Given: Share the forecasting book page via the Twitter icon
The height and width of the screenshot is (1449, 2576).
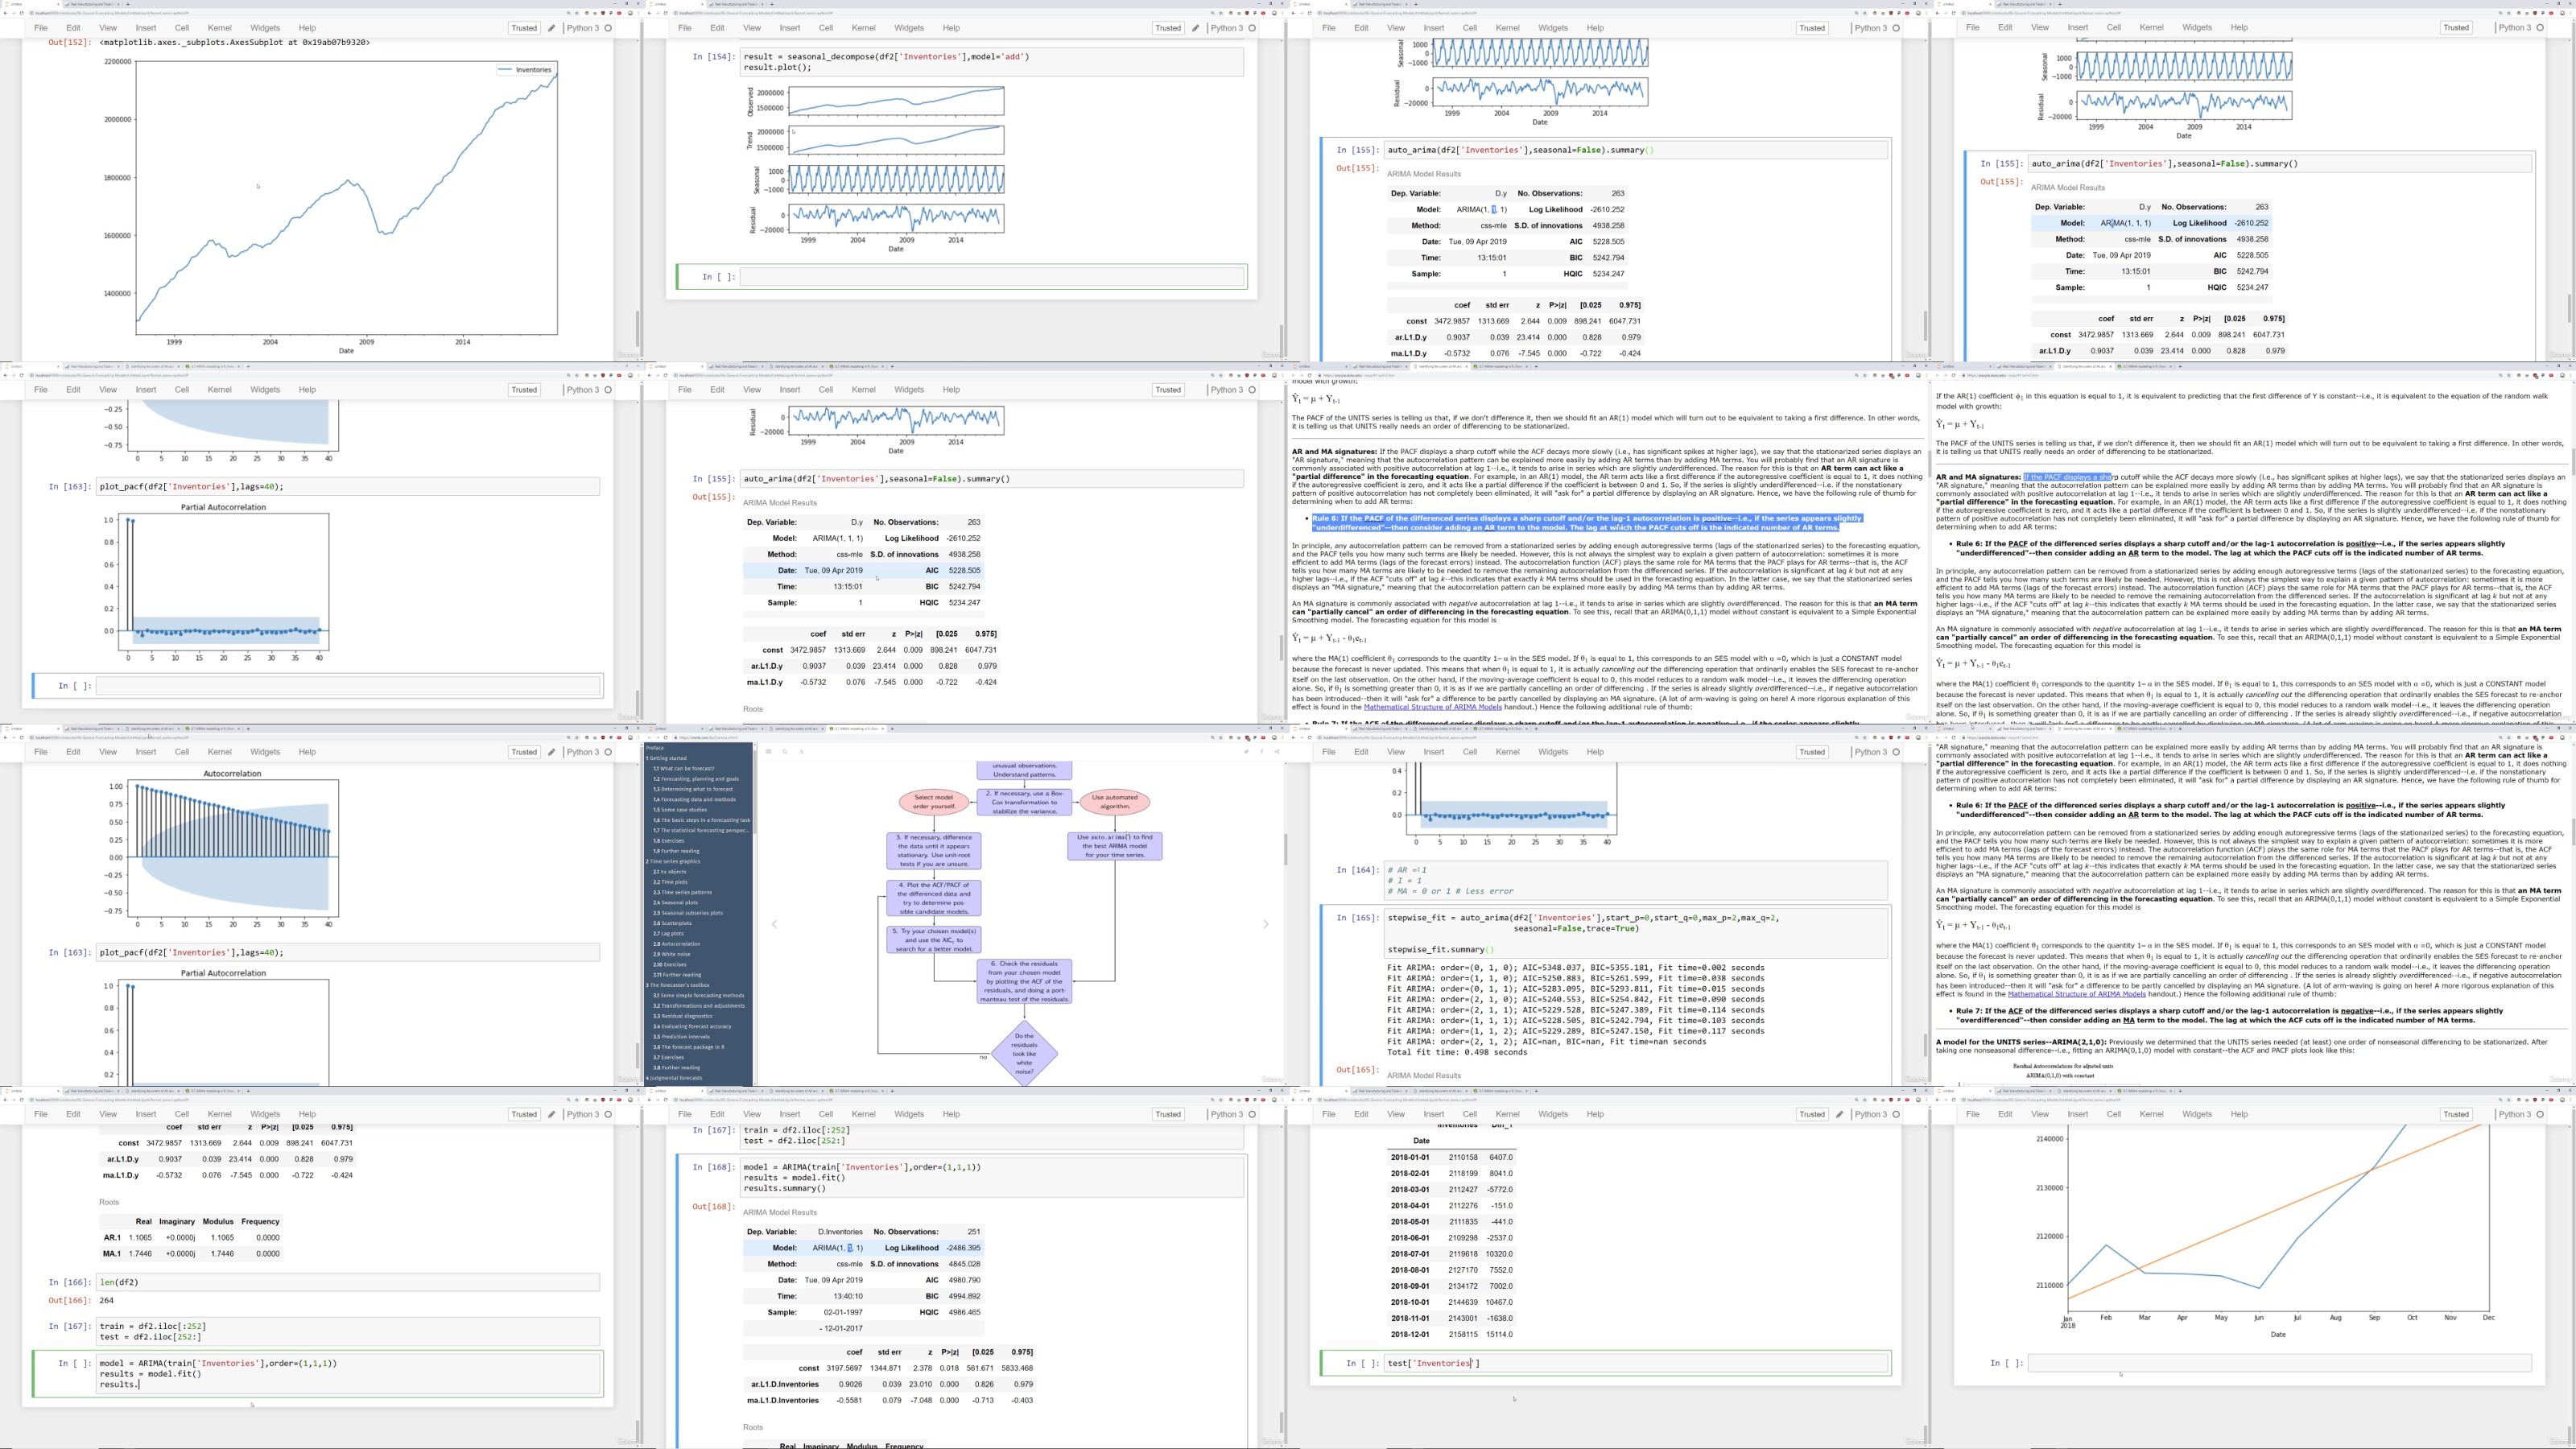Looking at the screenshot, I should pos(1246,751).
